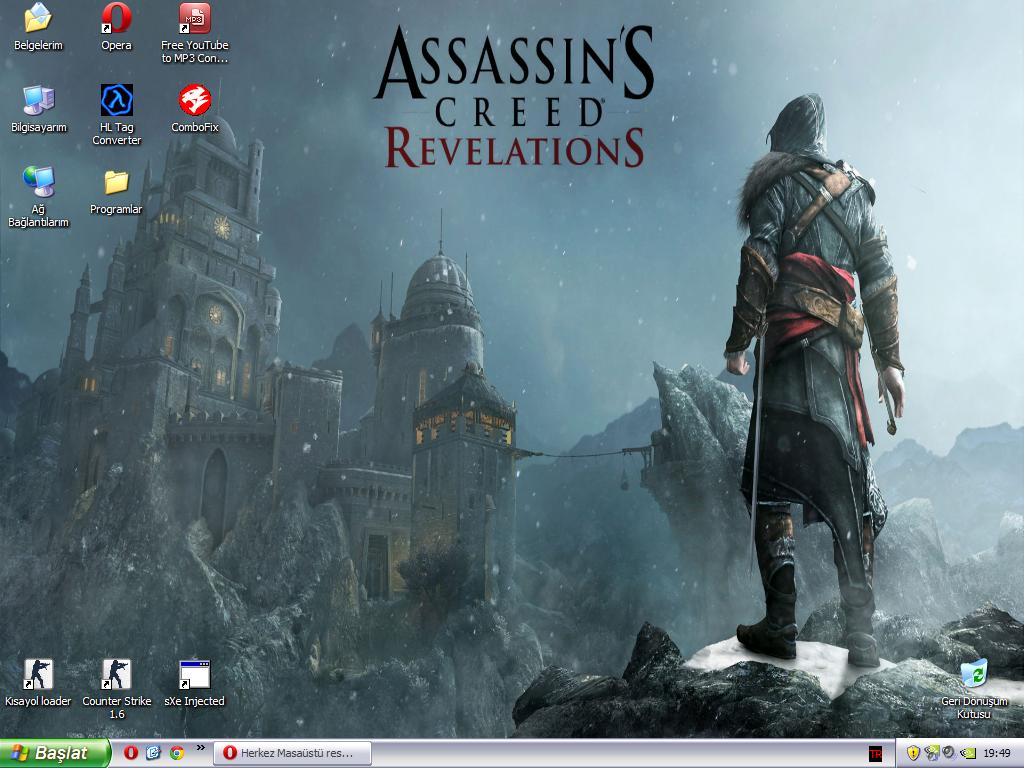Viewport: 1024px width, 768px height.
Task: Open the TR language indicator menu
Action: pyautogui.click(x=875, y=754)
